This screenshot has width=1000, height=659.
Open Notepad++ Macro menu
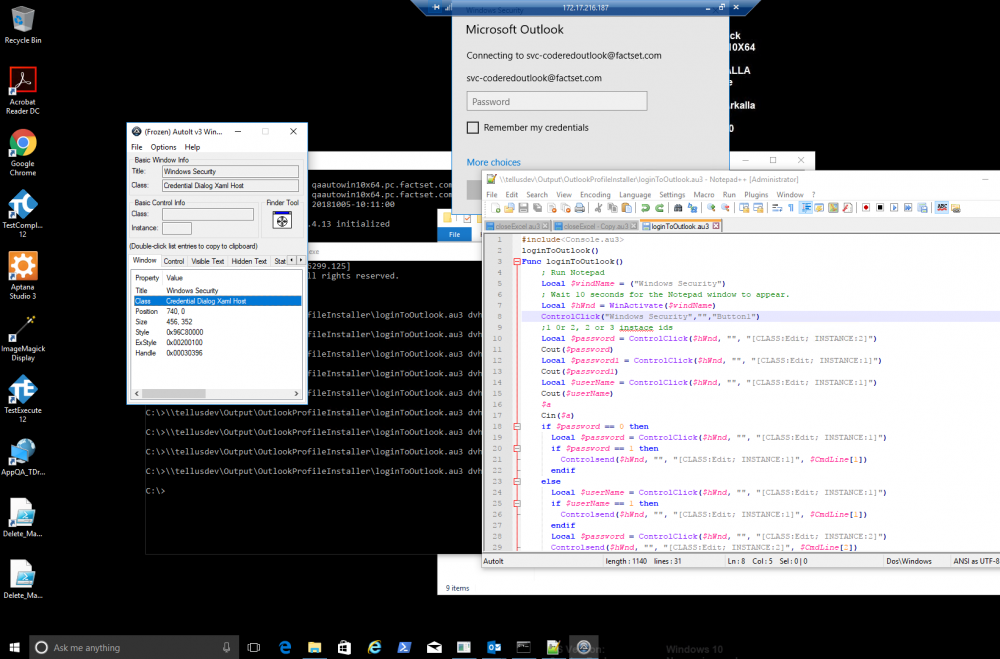[703, 195]
